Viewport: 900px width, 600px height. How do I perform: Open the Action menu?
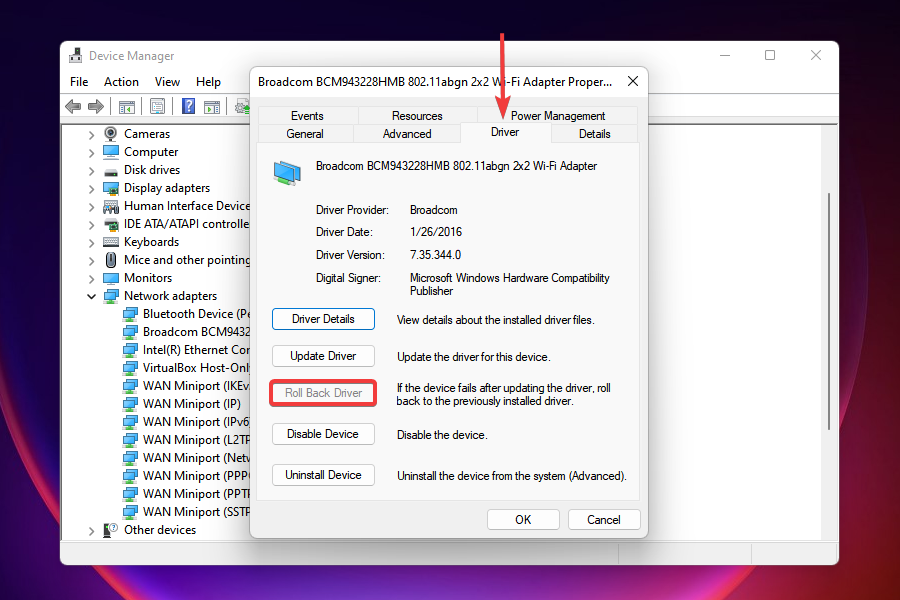(x=121, y=81)
